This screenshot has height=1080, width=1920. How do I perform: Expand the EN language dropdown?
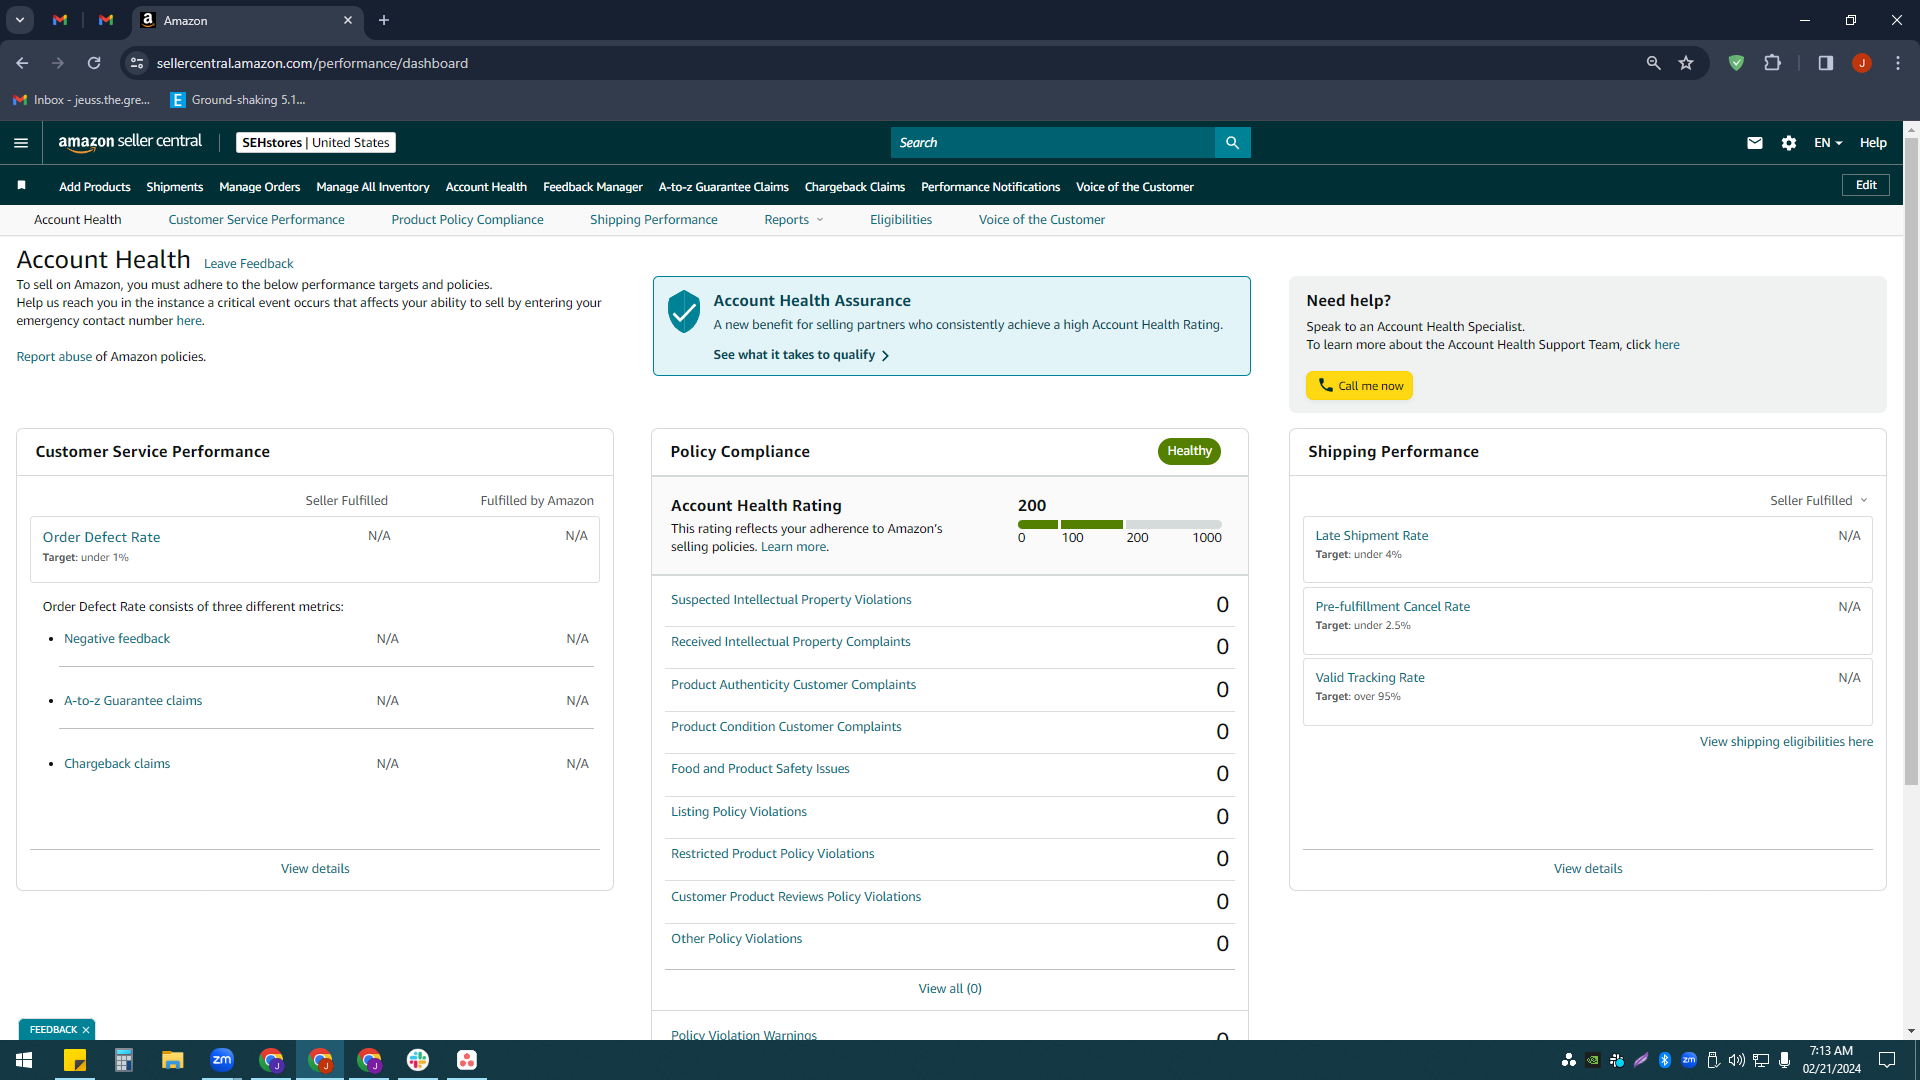tap(1828, 143)
